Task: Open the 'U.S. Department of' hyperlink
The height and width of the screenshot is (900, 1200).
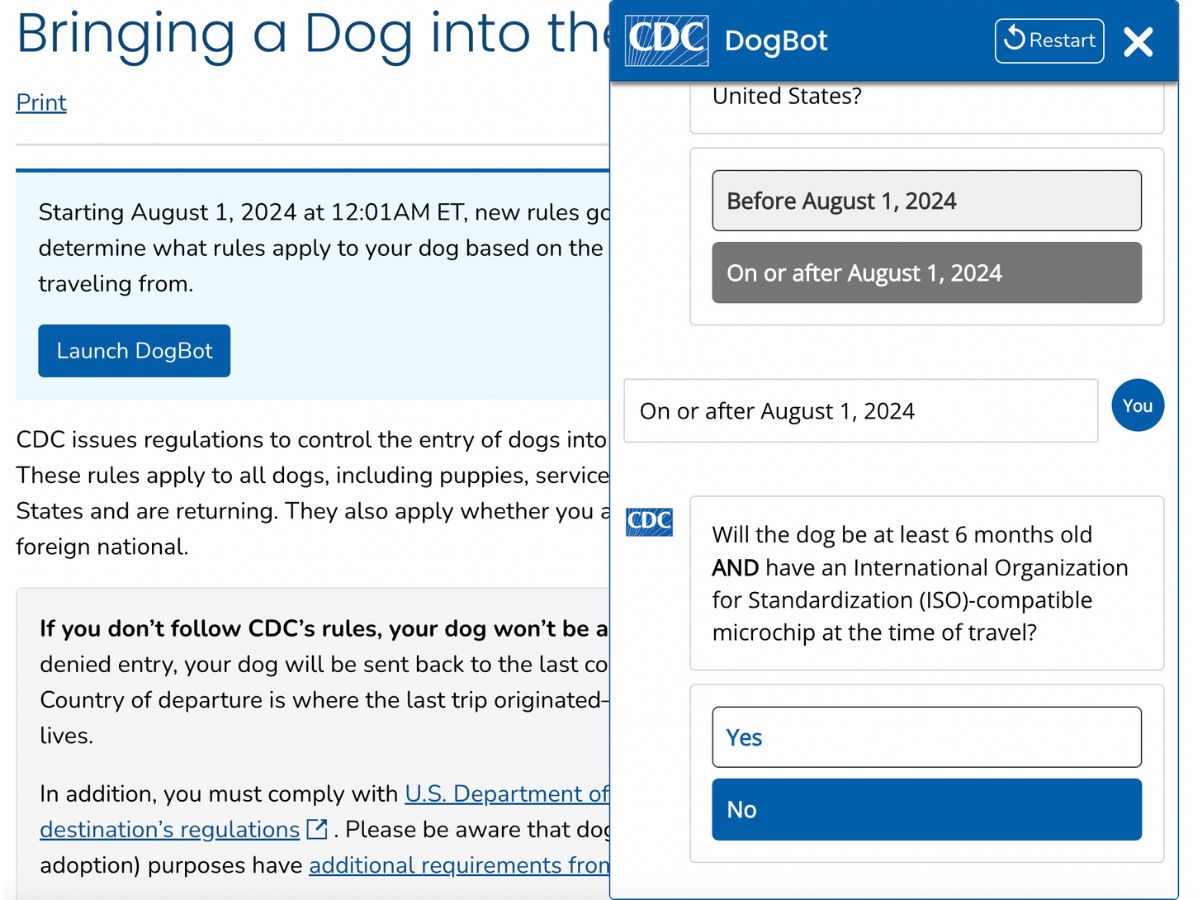Action: 505,793
